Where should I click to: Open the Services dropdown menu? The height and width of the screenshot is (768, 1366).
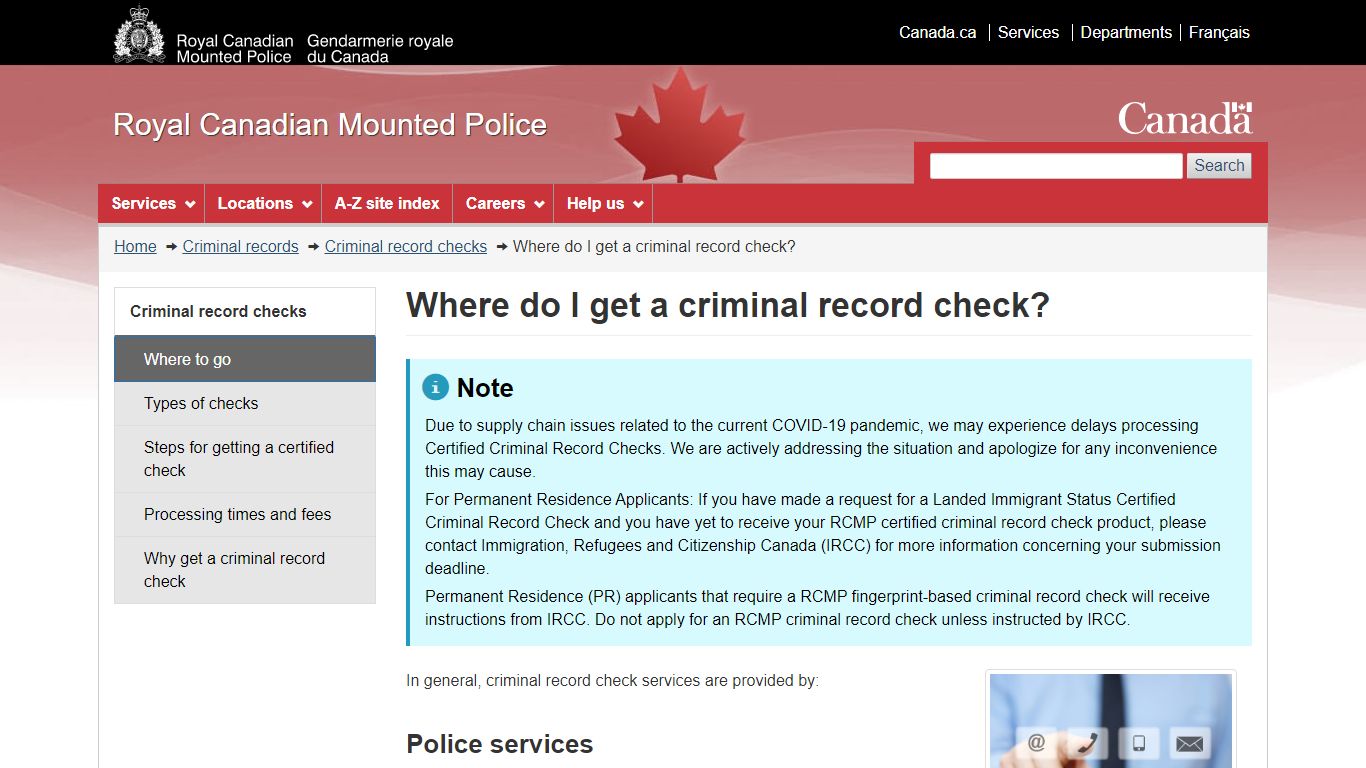152,203
